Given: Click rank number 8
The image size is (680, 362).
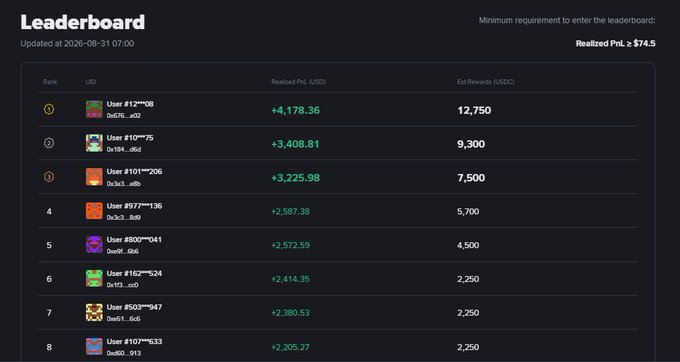Looking at the screenshot, I should pos(49,347).
